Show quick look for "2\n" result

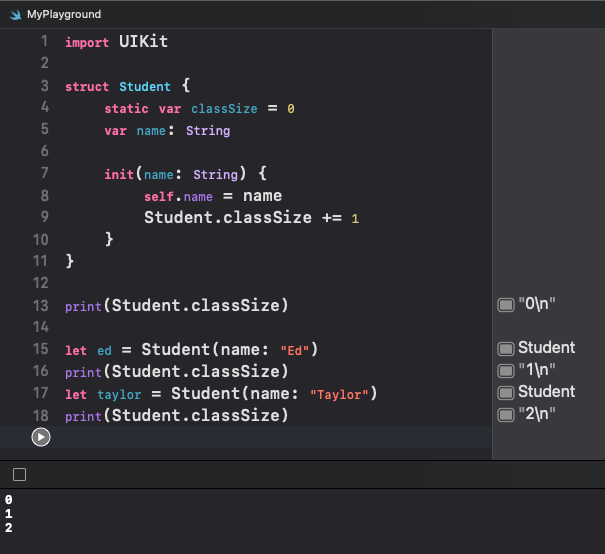[x=506, y=415]
